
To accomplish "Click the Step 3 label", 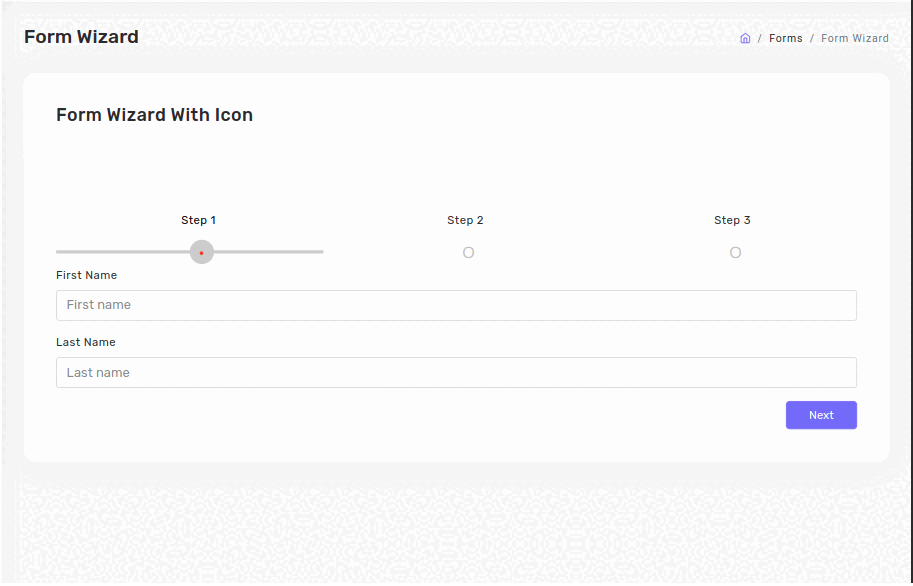I will click(732, 220).
